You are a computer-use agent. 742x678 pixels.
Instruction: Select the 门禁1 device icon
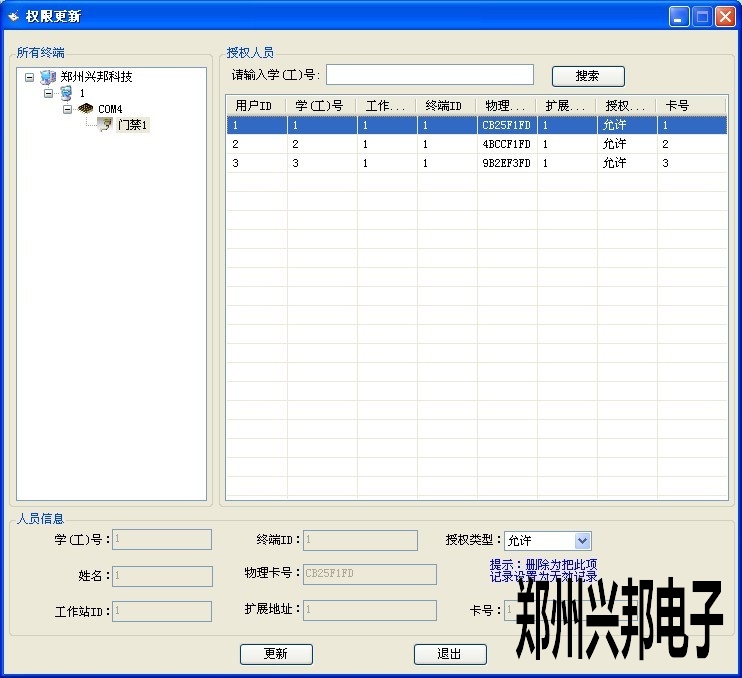(105, 125)
